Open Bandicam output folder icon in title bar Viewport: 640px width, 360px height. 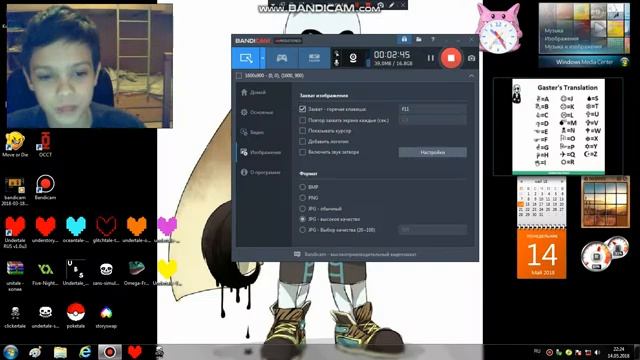[x=418, y=40]
